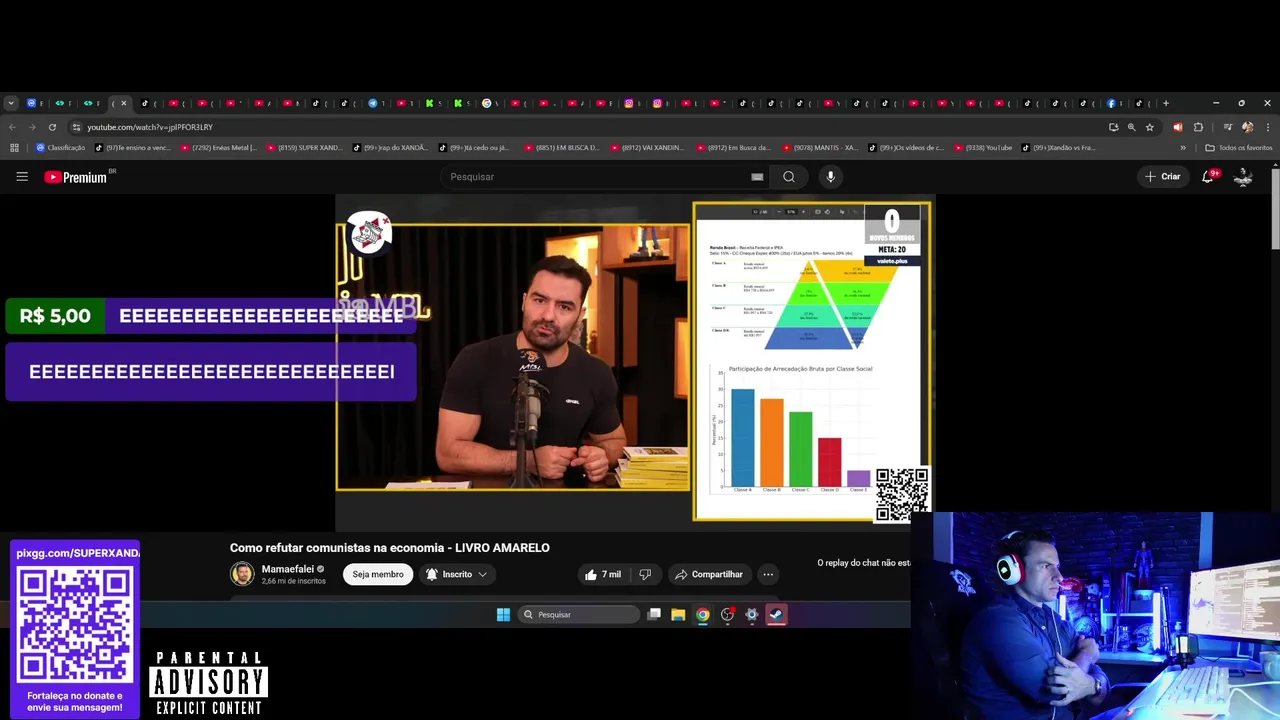
Task: Like the video with thumbs up
Action: [603, 574]
